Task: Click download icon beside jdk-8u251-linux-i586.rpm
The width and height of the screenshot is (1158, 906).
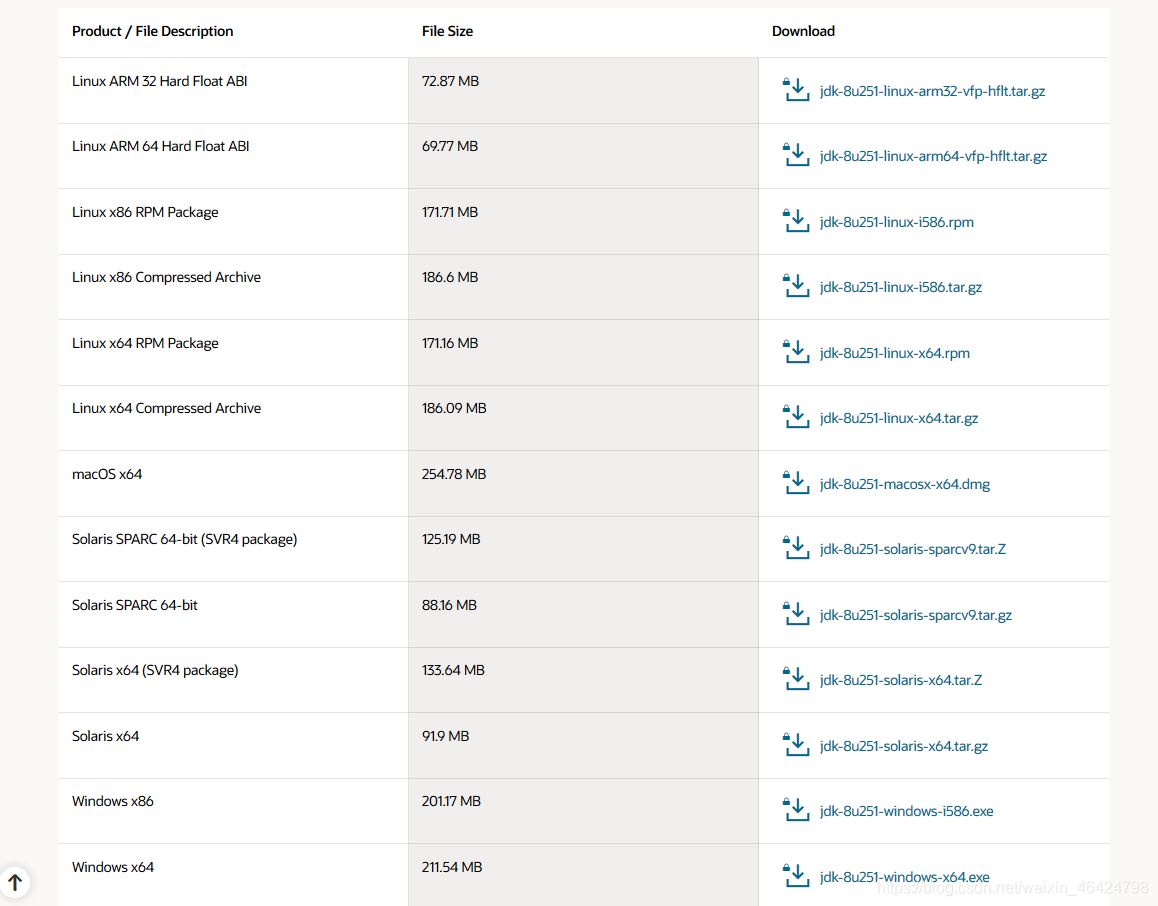Action: tap(795, 220)
